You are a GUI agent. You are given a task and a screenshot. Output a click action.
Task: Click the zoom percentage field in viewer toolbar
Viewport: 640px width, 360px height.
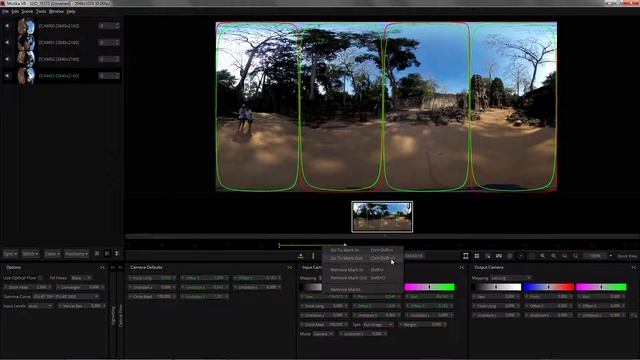[x=595, y=256]
